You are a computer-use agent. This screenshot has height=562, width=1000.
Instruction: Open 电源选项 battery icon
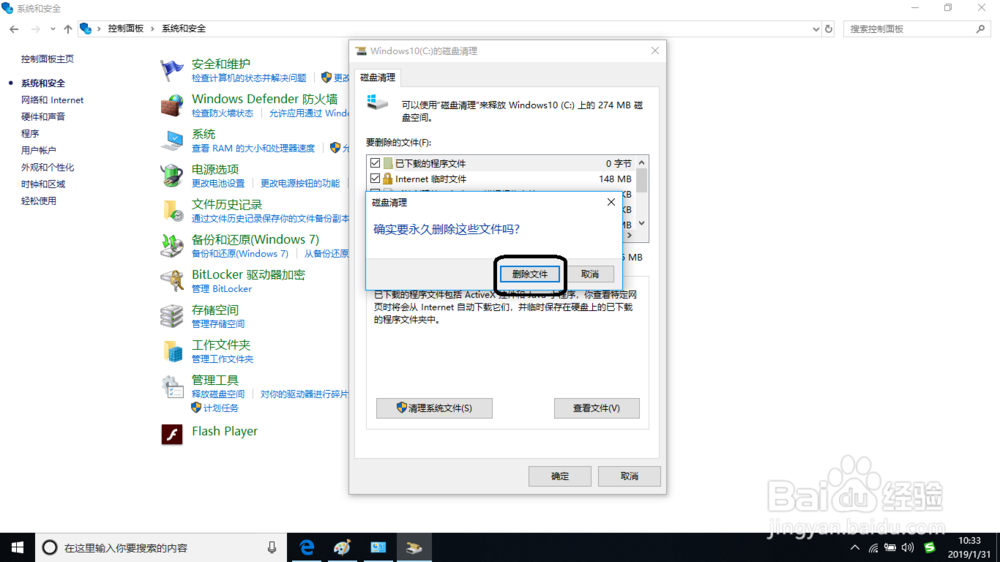click(172, 175)
